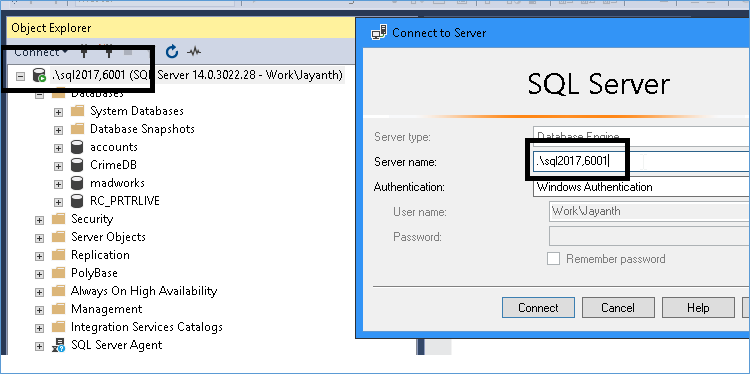Click into the Server name field

(x=641, y=162)
